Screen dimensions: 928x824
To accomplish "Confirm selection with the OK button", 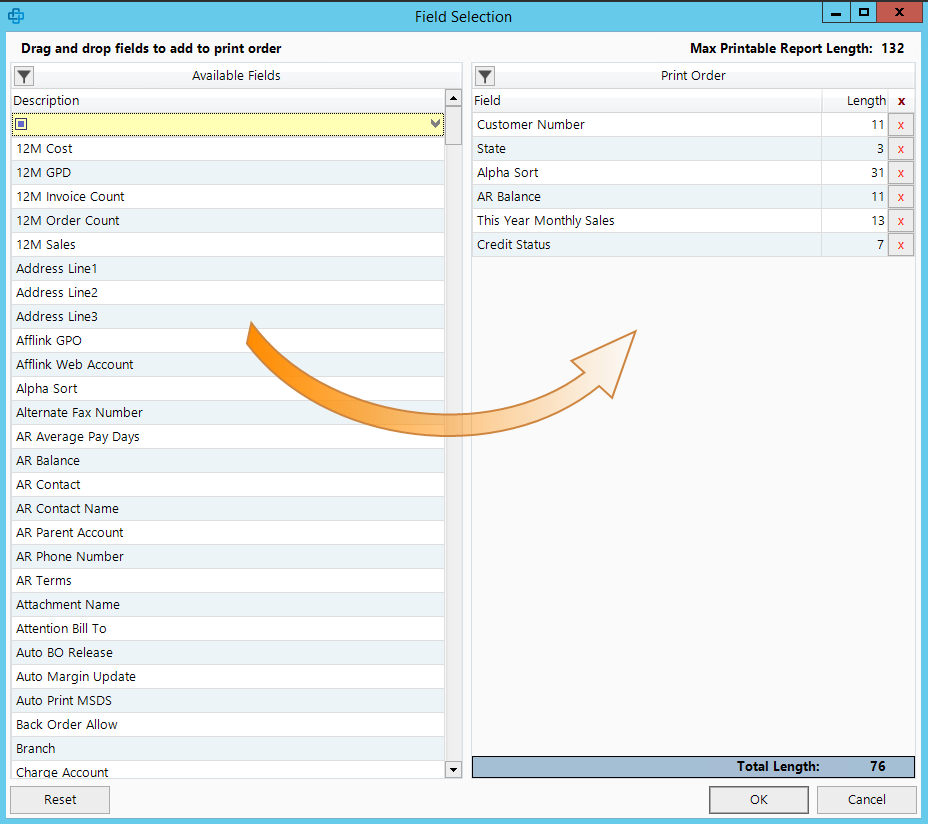I will pos(758,799).
